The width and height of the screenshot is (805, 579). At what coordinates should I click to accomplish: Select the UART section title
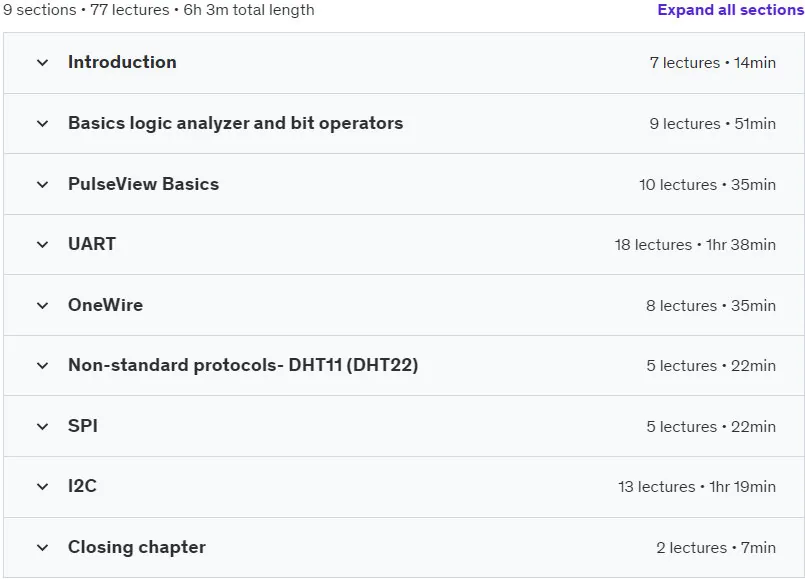click(x=92, y=244)
